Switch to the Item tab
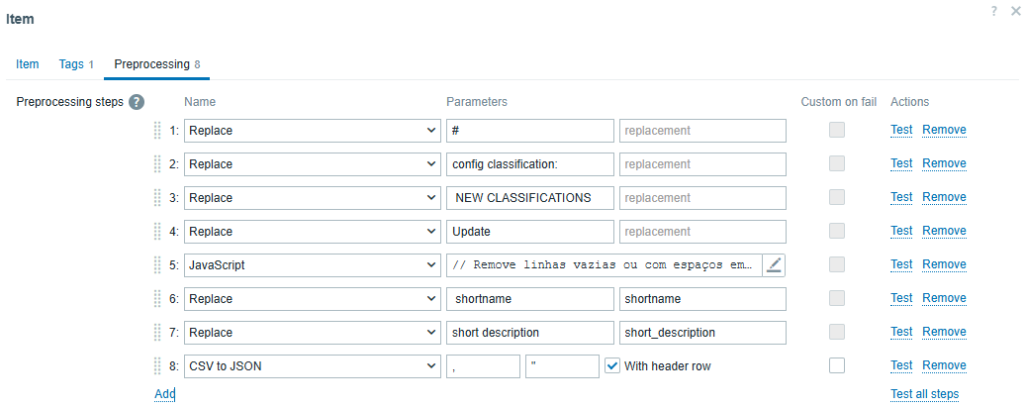 27,64
